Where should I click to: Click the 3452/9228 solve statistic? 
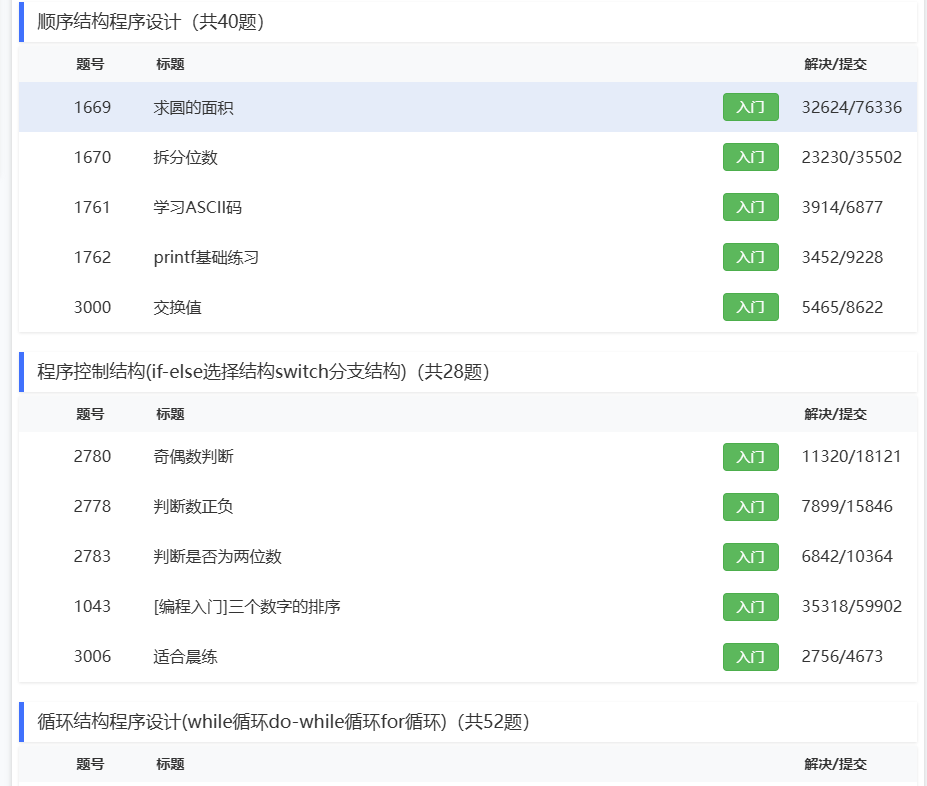[842, 258]
